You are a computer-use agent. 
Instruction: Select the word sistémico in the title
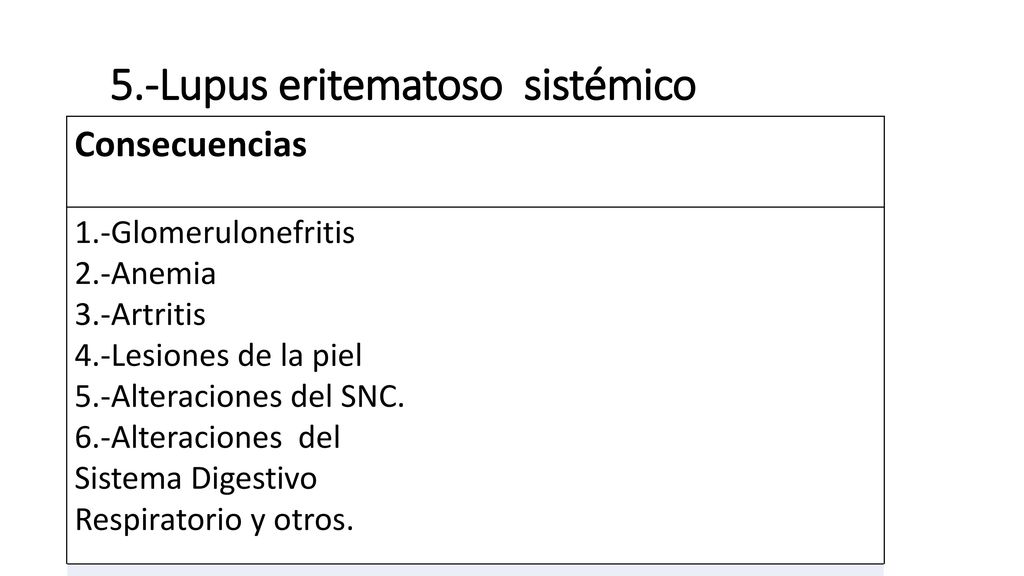pos(610,86)
